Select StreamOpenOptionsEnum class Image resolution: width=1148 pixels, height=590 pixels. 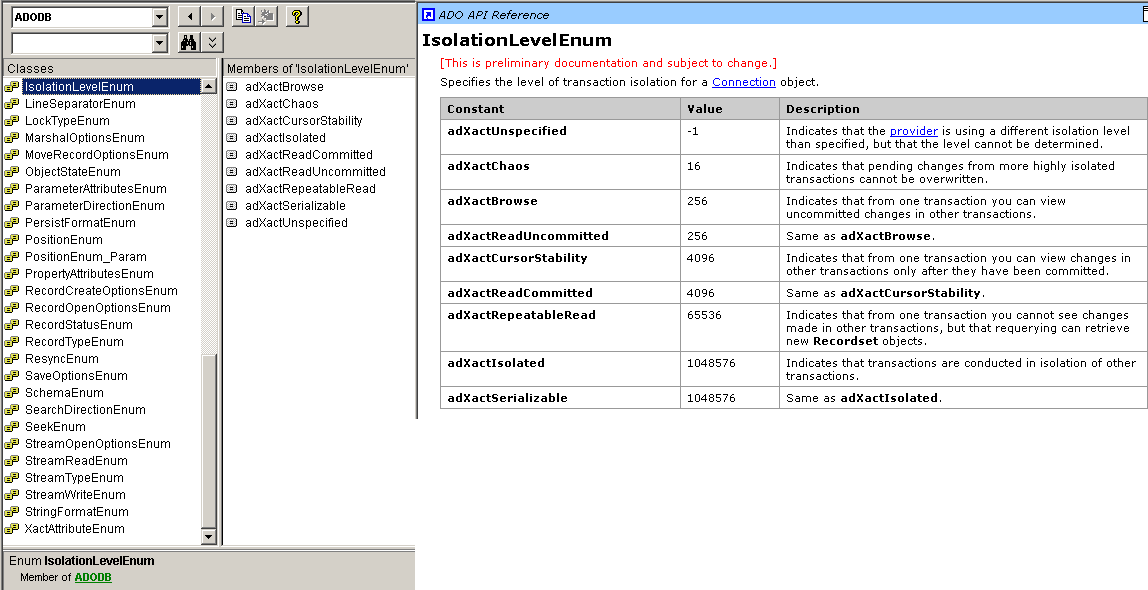(98, 444)
